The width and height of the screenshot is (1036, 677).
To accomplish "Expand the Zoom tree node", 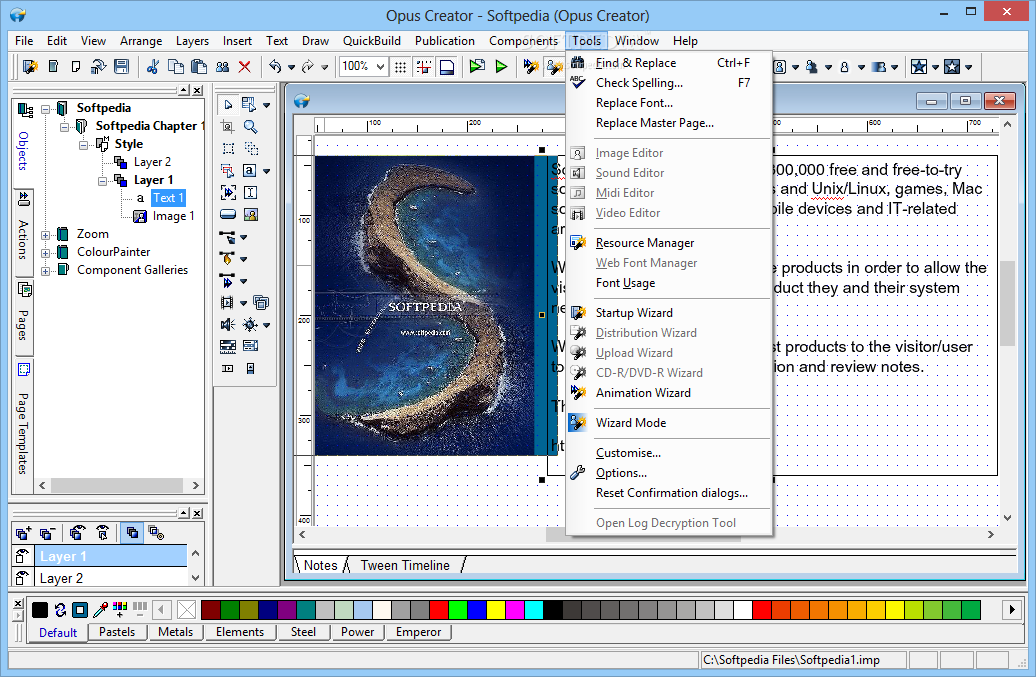I will (46, 234).
